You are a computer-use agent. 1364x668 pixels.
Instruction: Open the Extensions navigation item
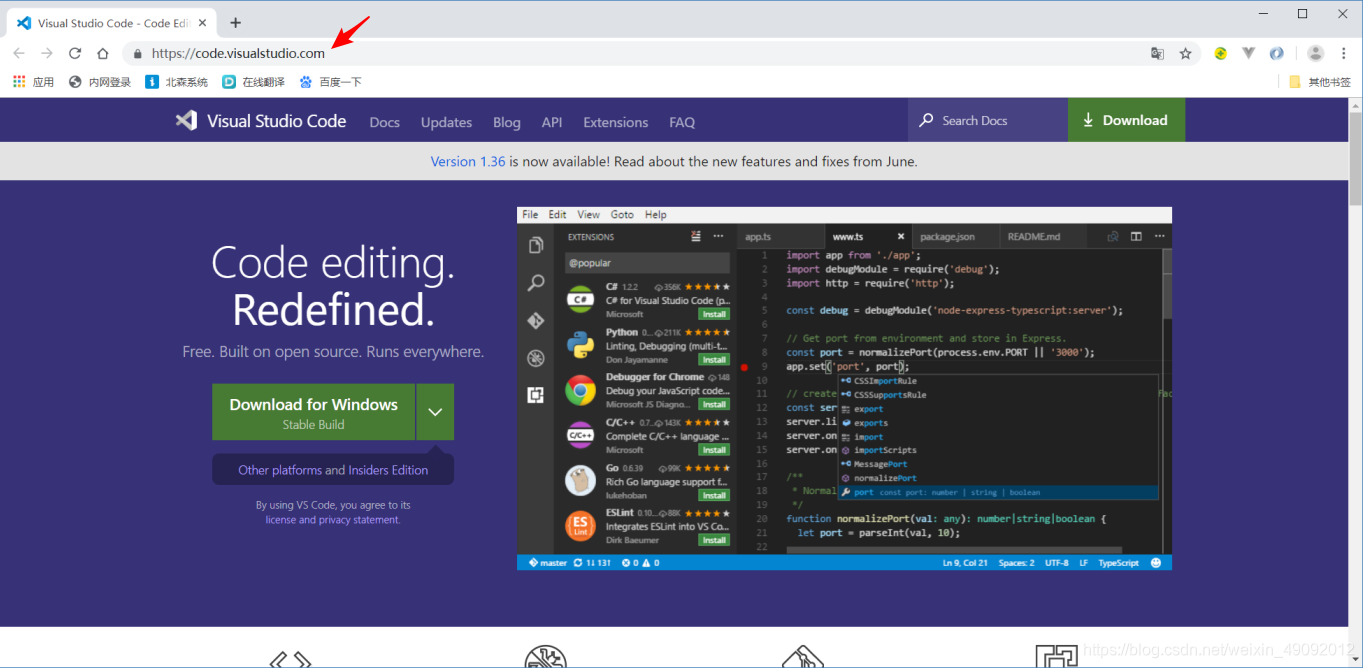click(x=616, y=122)
